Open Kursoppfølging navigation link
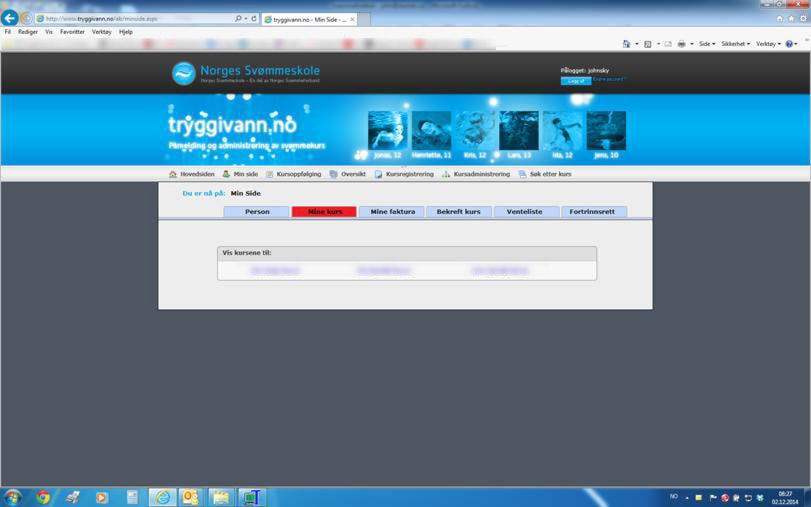The image size is (811, 507). coord(293,174)
